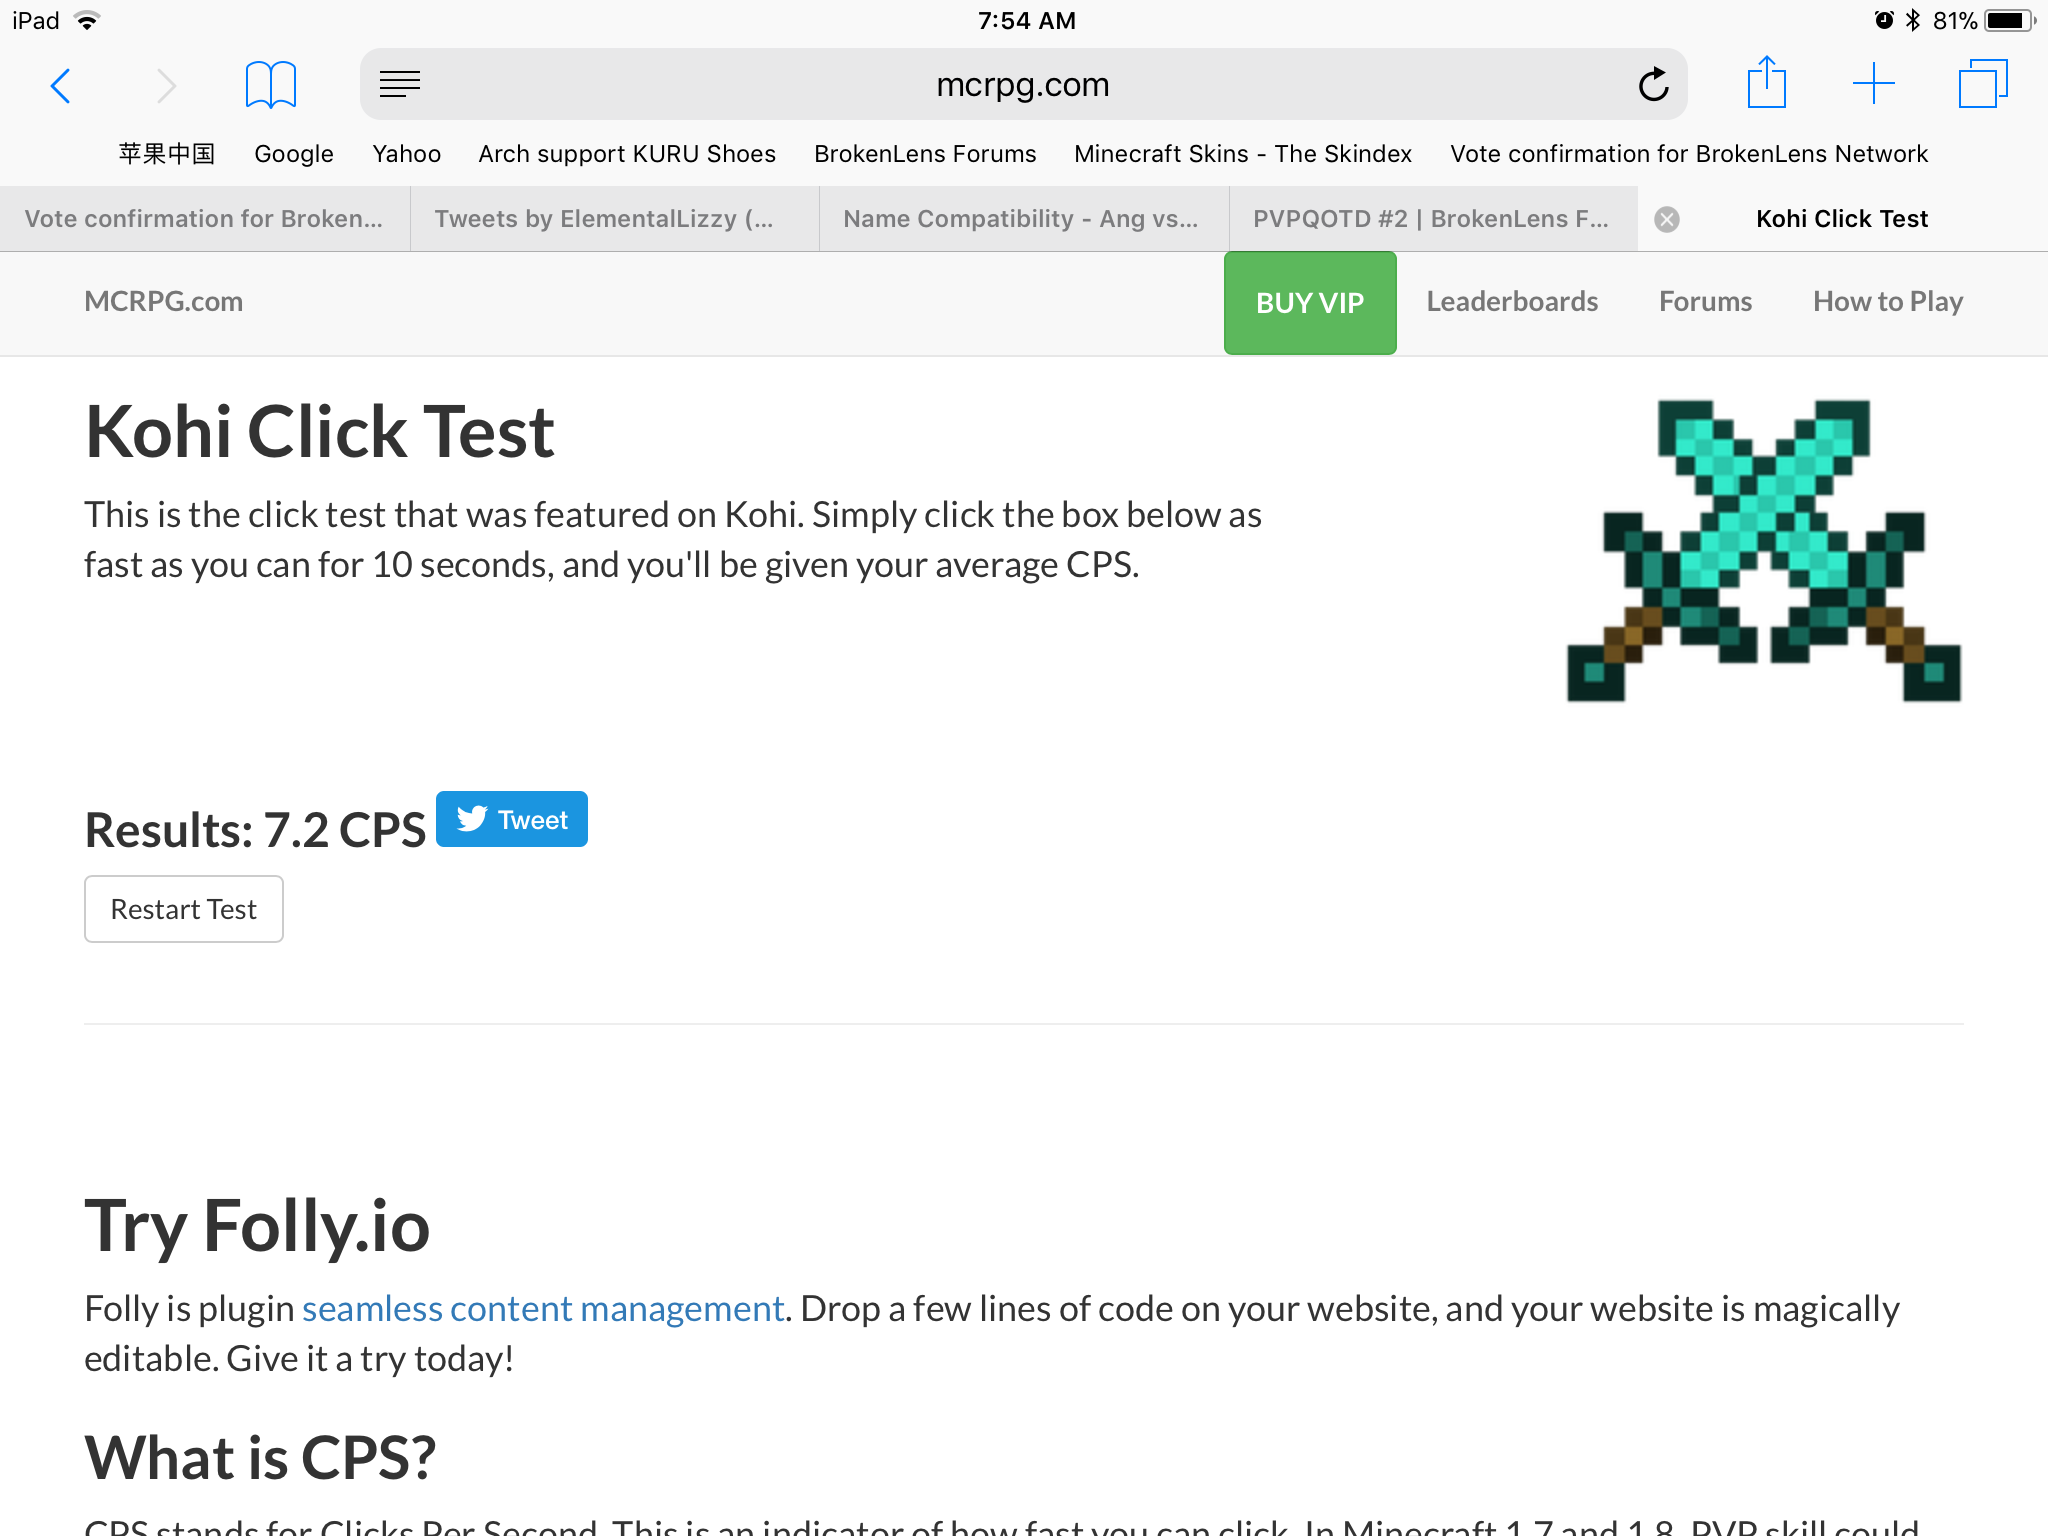Open How to Play nav item

[1888, 302]
